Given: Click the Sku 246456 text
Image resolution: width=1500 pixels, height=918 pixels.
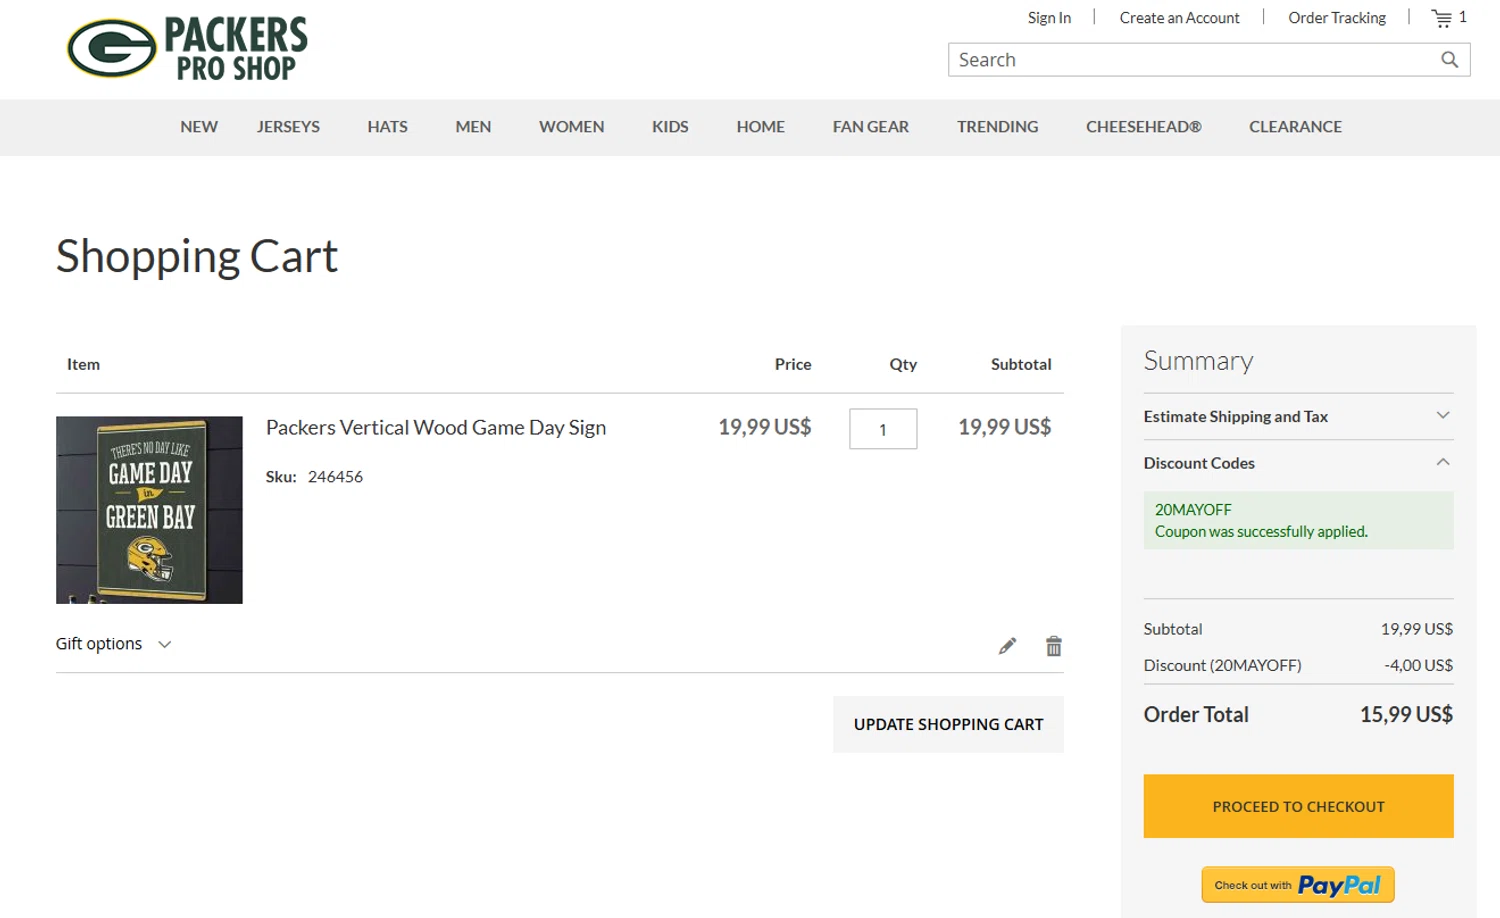Looking at the screenshot, I should (x=314, y=477).
